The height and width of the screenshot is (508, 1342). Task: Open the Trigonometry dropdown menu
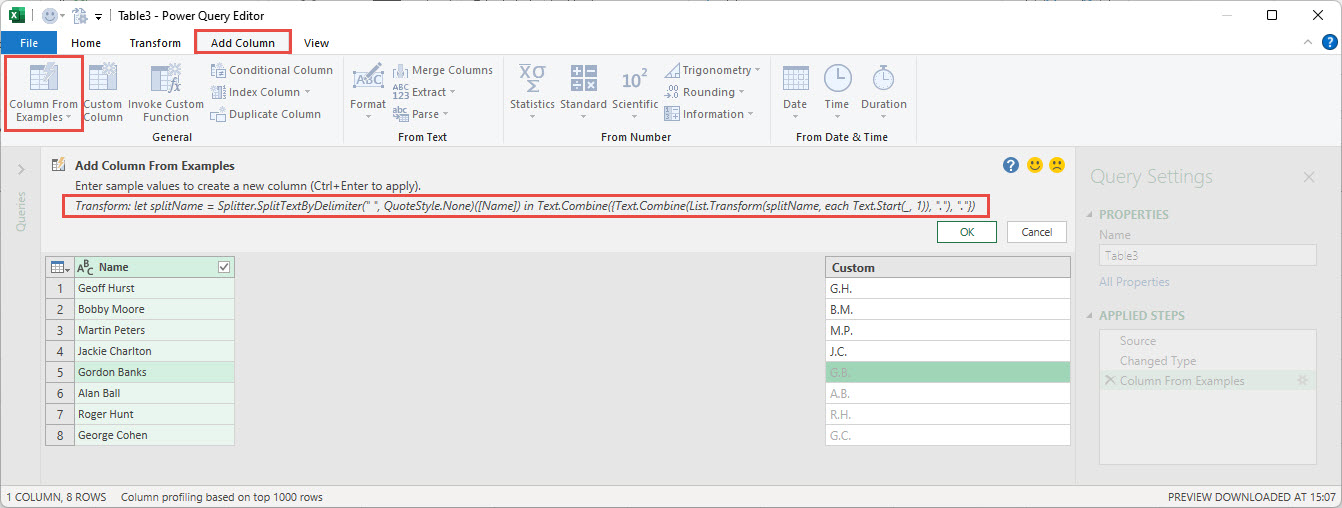[757, 70]
